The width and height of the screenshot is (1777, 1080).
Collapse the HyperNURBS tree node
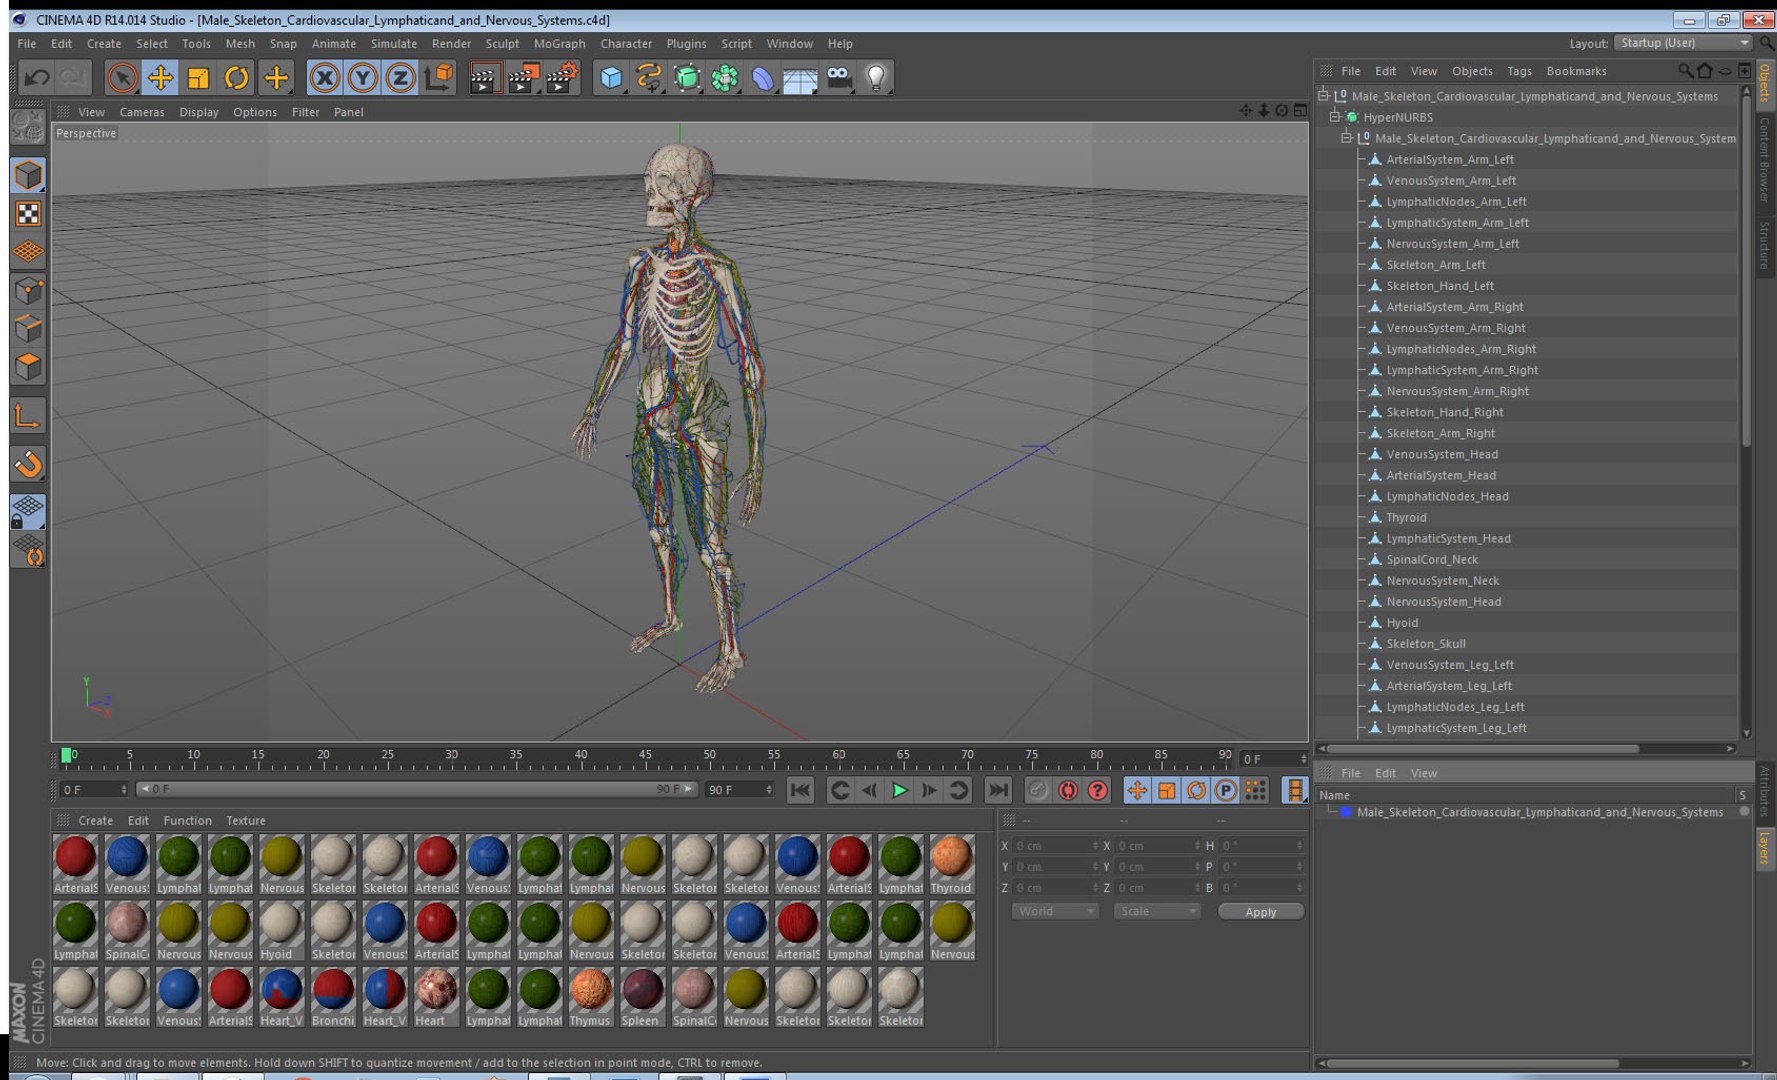pyautogui.click(x=1335, y=117)
